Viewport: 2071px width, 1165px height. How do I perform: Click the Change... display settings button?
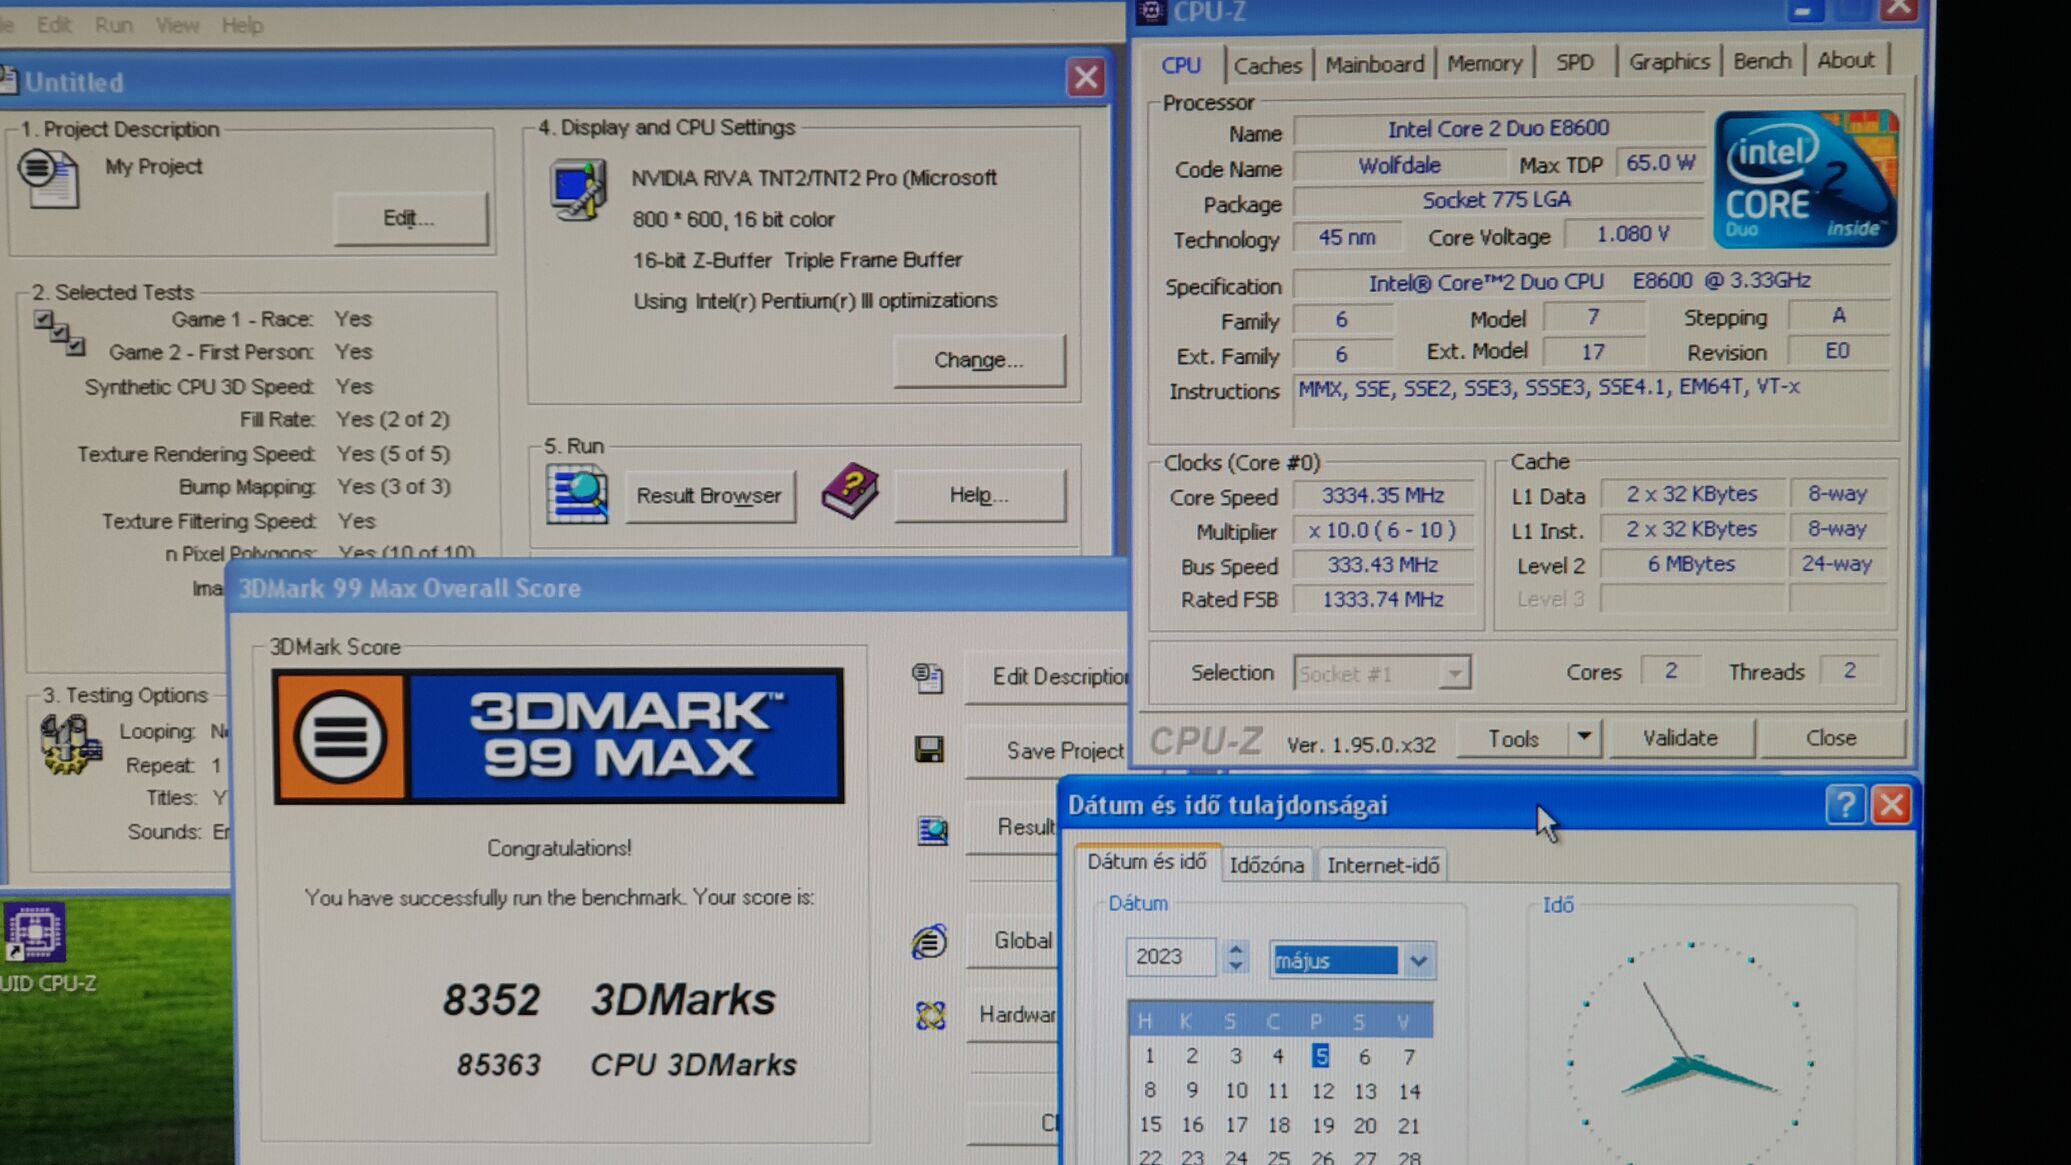click(978, 360)
